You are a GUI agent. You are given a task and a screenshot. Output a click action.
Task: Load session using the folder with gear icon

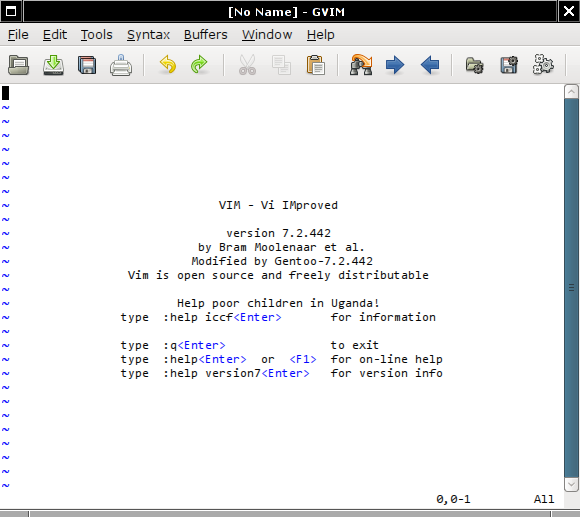475,65
